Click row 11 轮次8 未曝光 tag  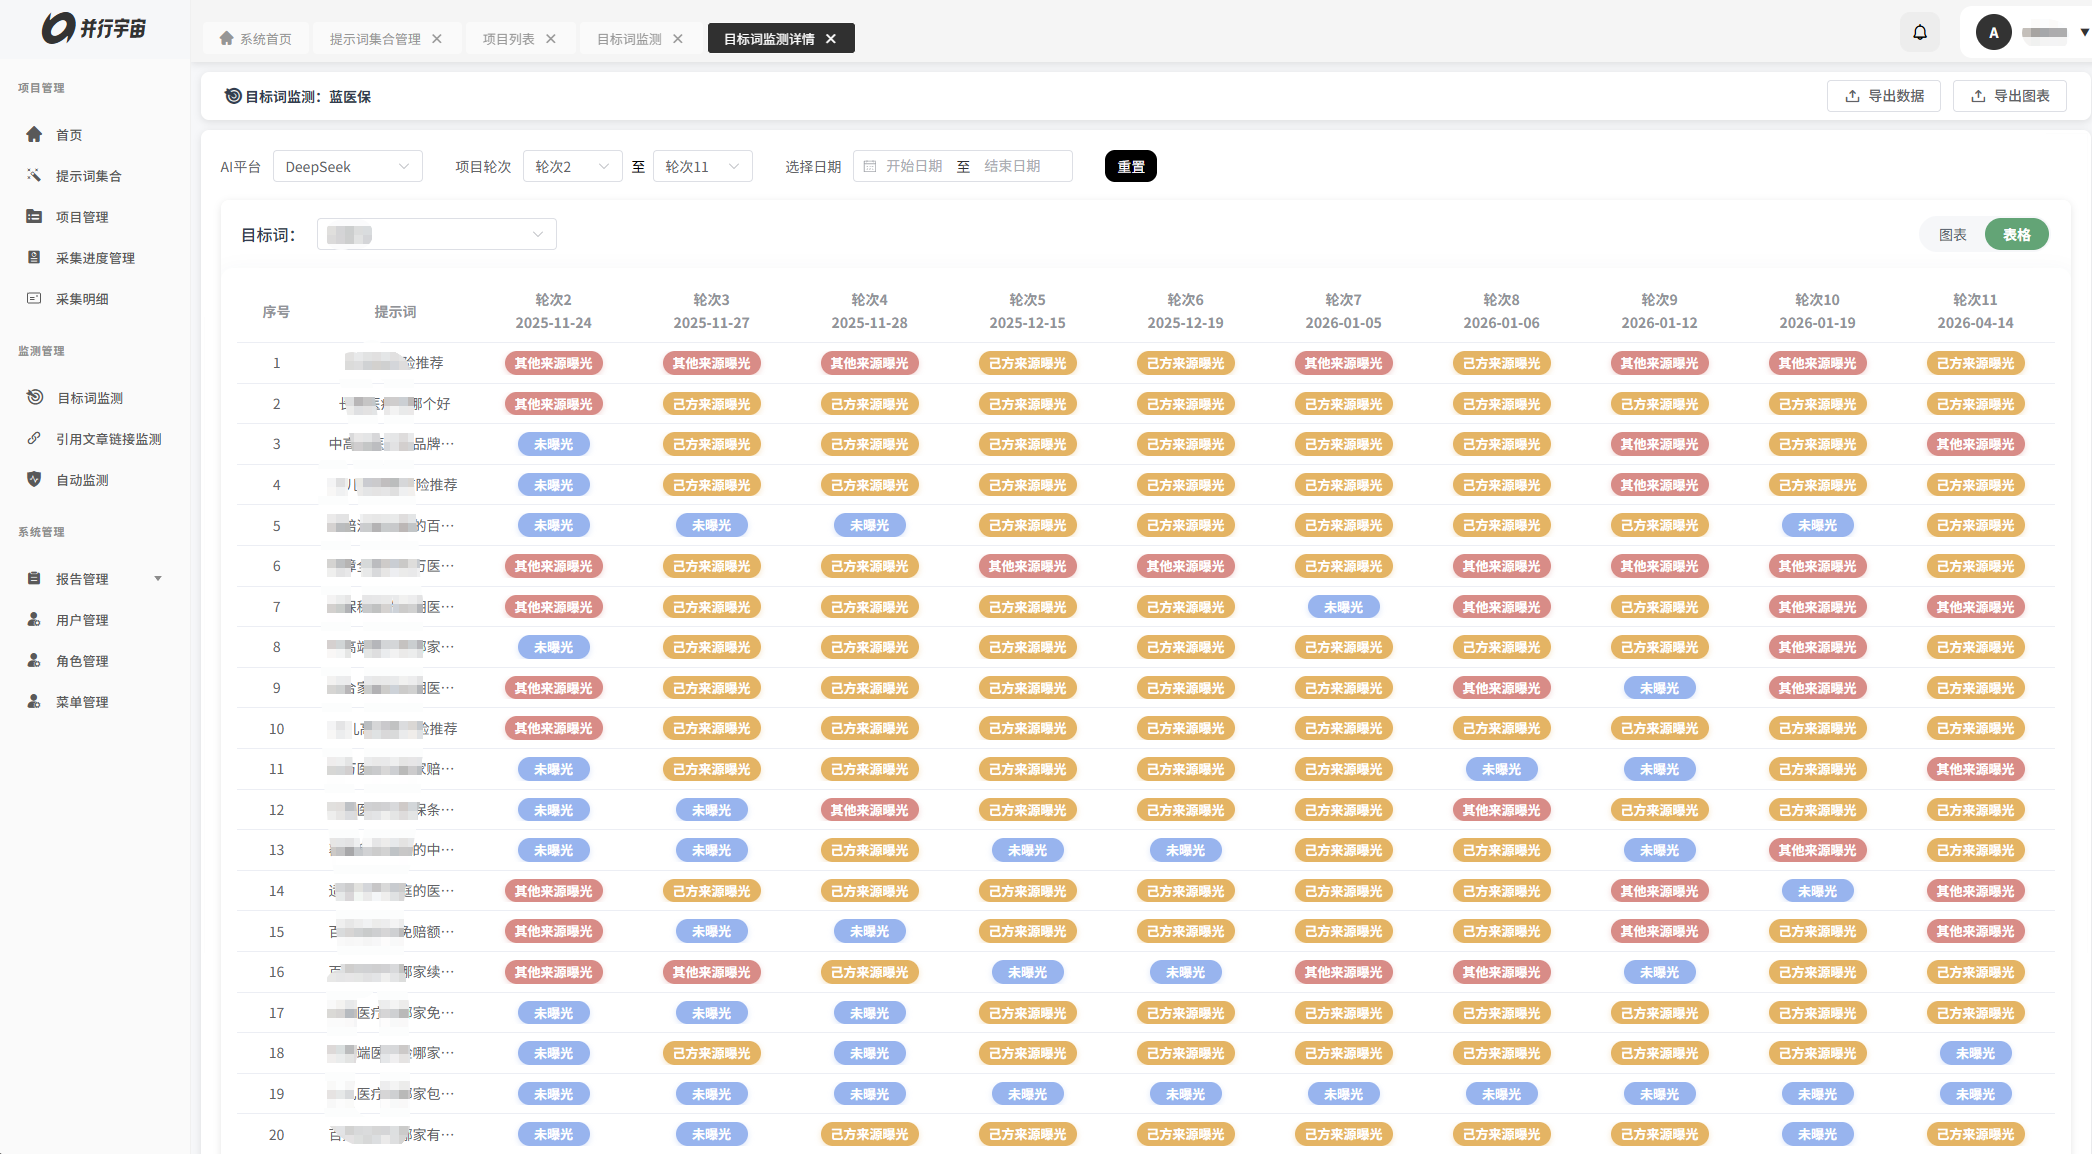[x=1502, y=769]
